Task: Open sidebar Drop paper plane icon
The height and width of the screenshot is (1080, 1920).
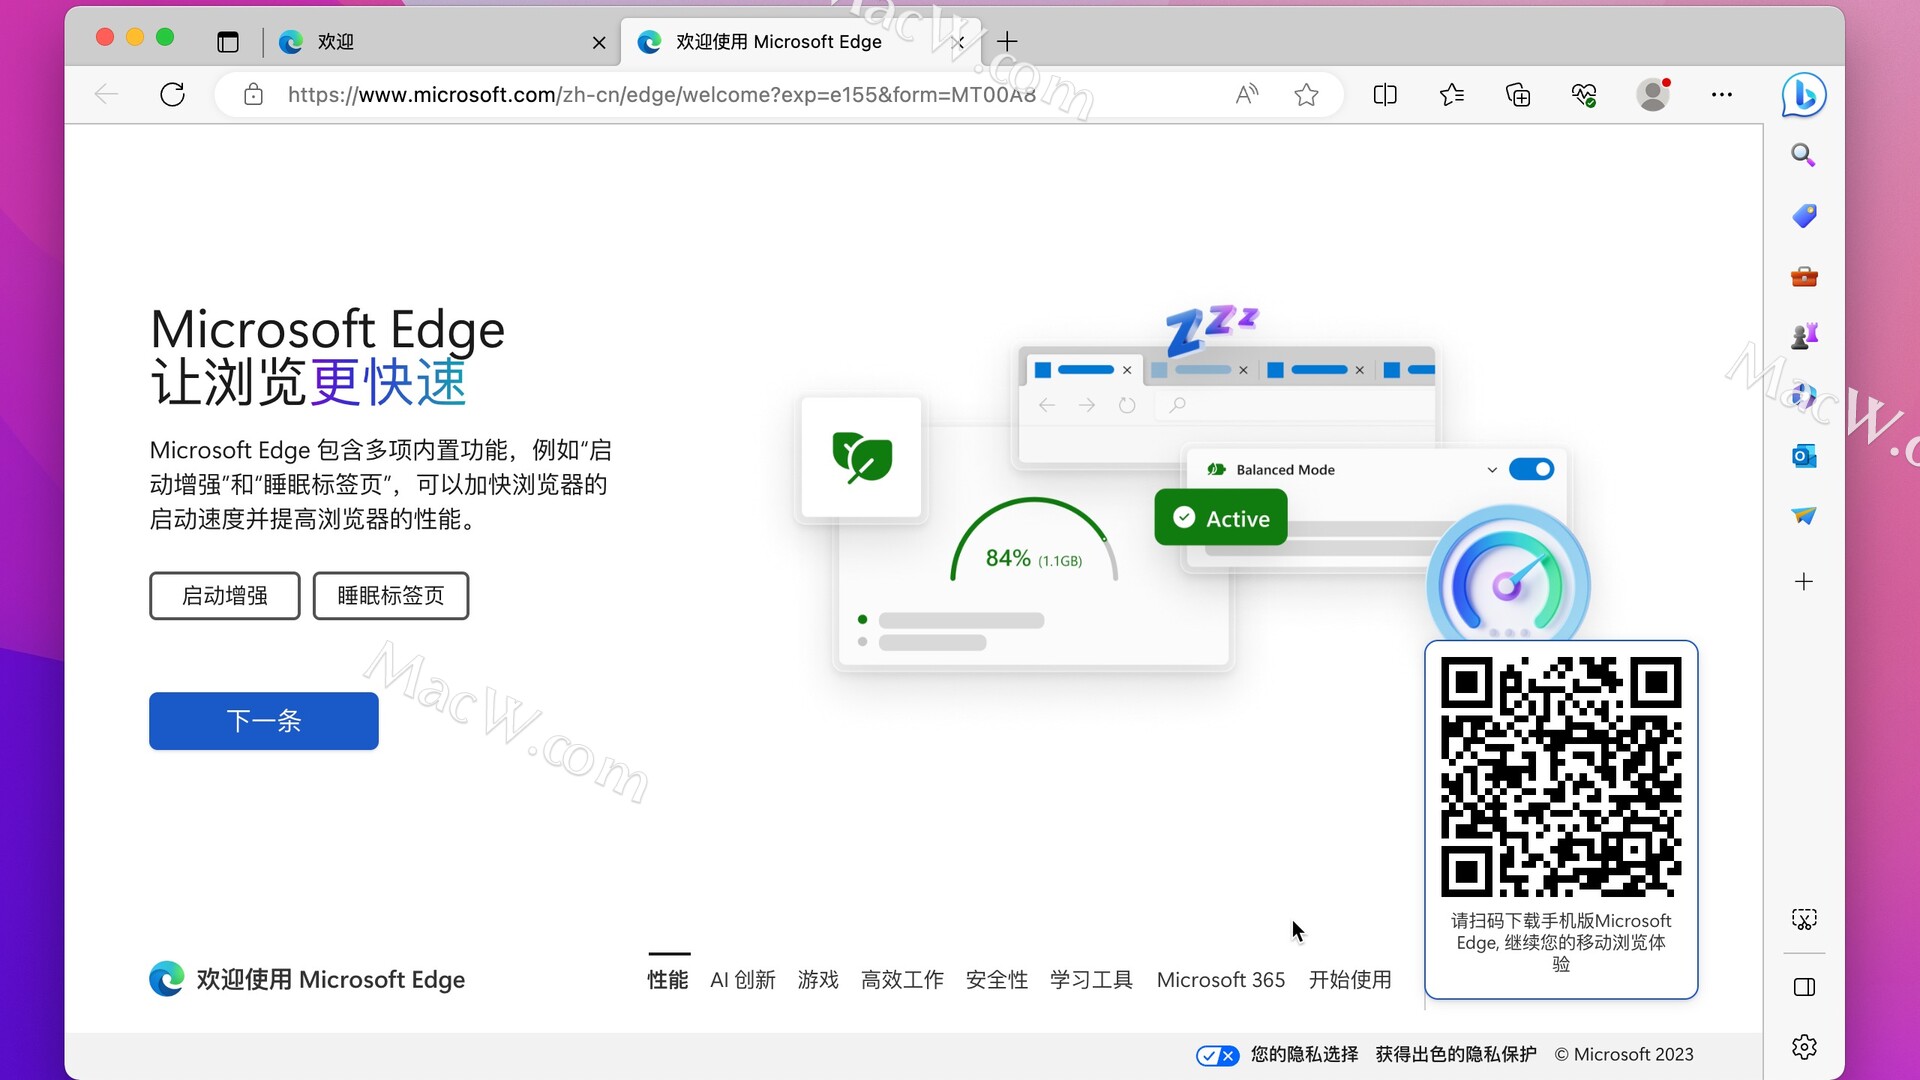Action: point(1804,516)
